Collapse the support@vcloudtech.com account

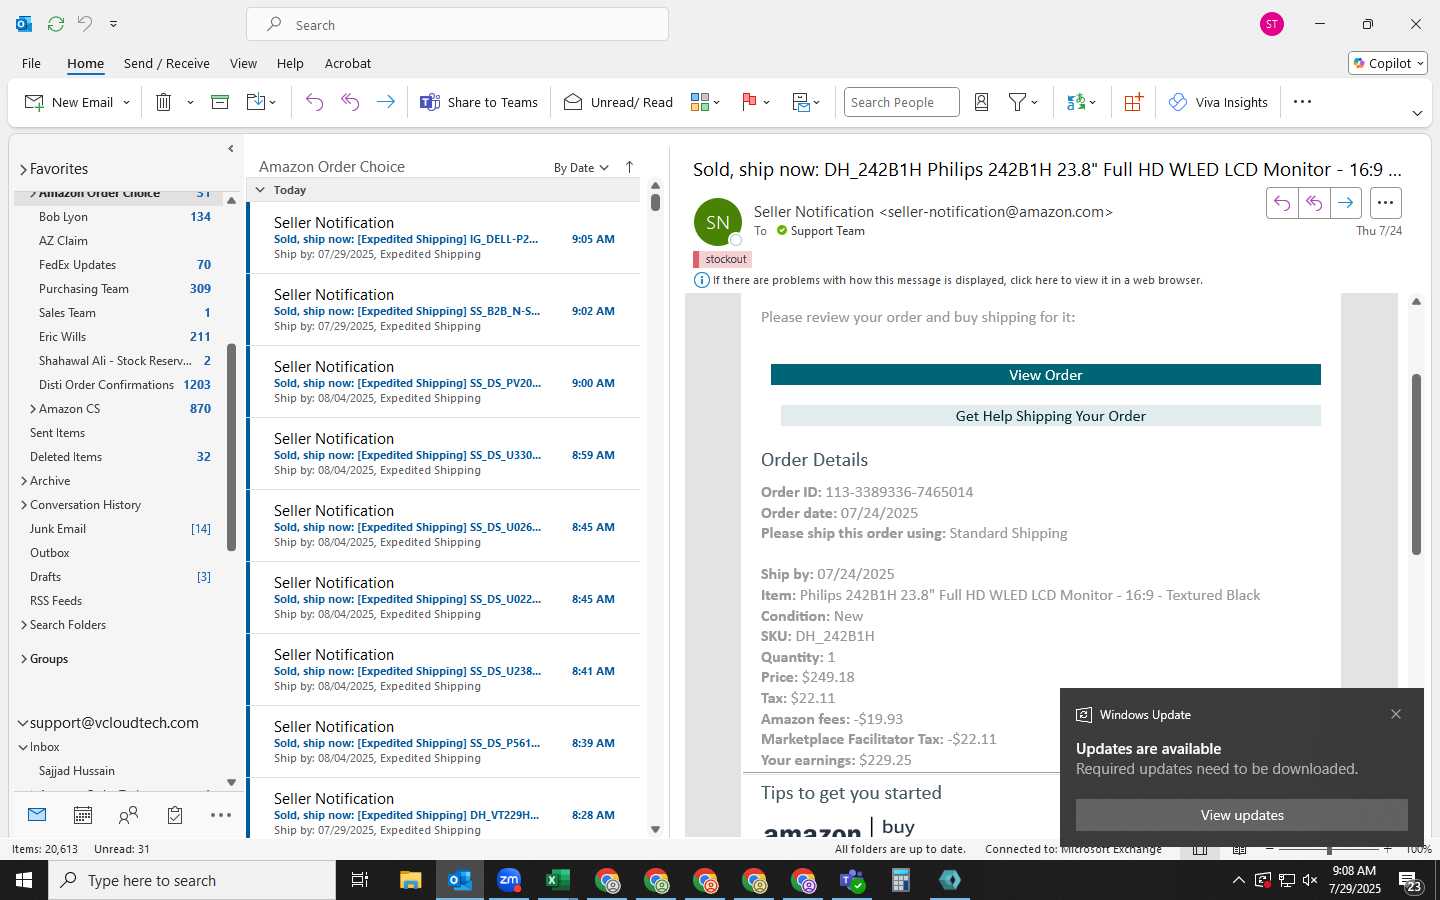23,723
